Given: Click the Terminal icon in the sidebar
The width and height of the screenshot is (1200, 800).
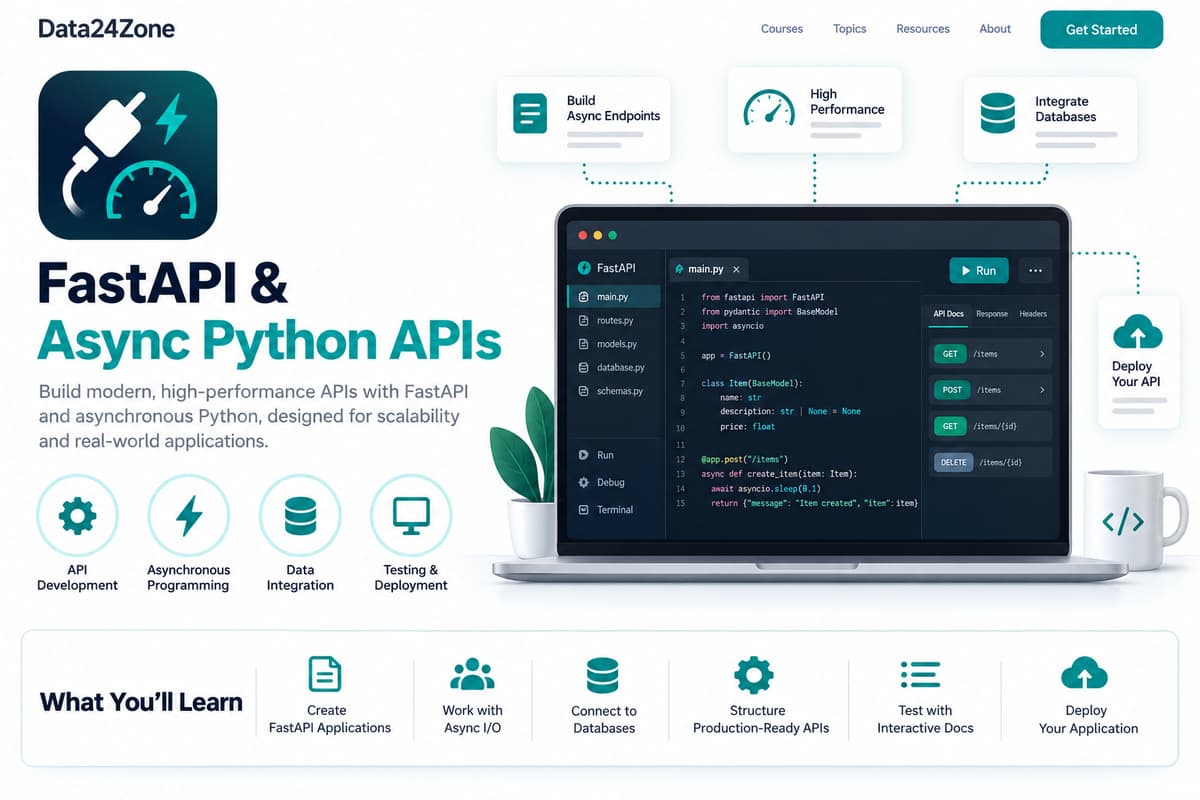Looking at the screenshot, I should [x=584, y=509].
